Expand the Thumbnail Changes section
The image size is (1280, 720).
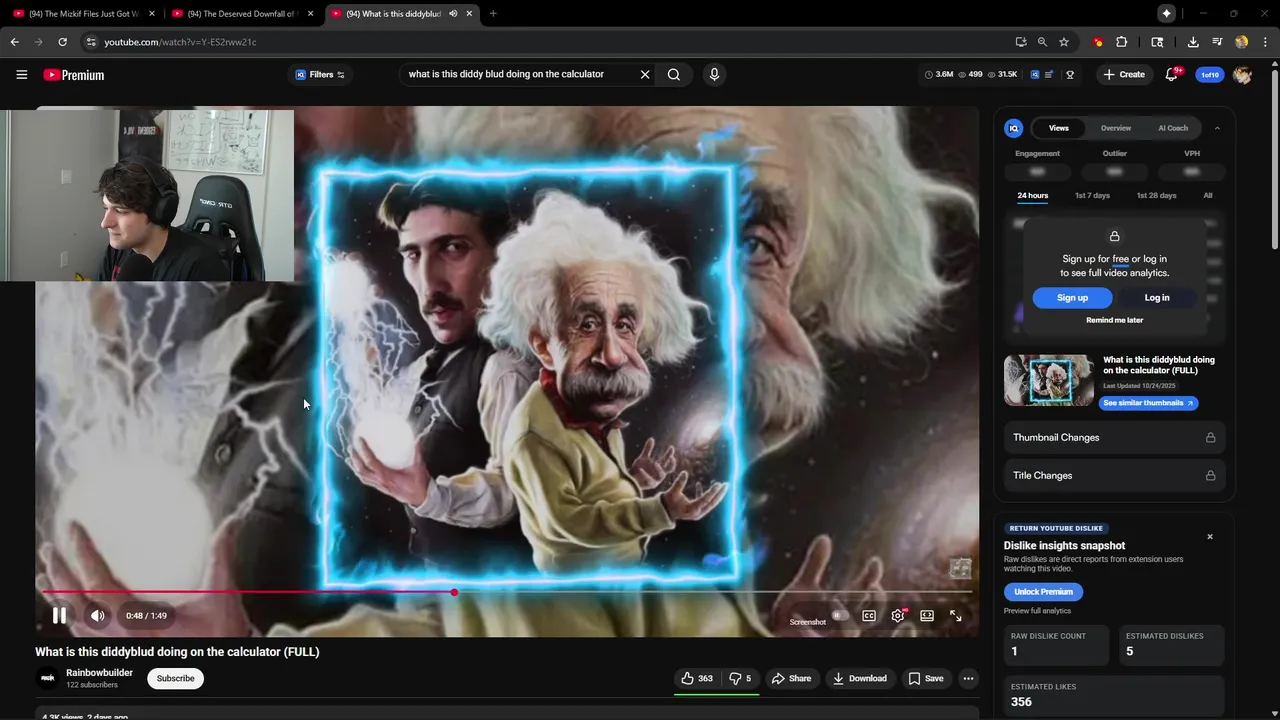[1114, 438]
